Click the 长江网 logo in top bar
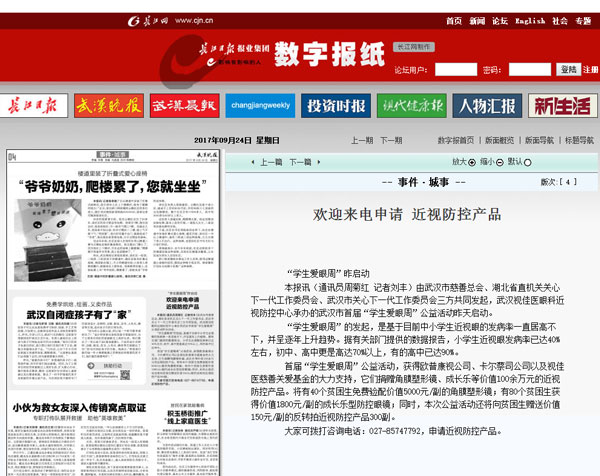Screen dimensions: 600x476 148,21
